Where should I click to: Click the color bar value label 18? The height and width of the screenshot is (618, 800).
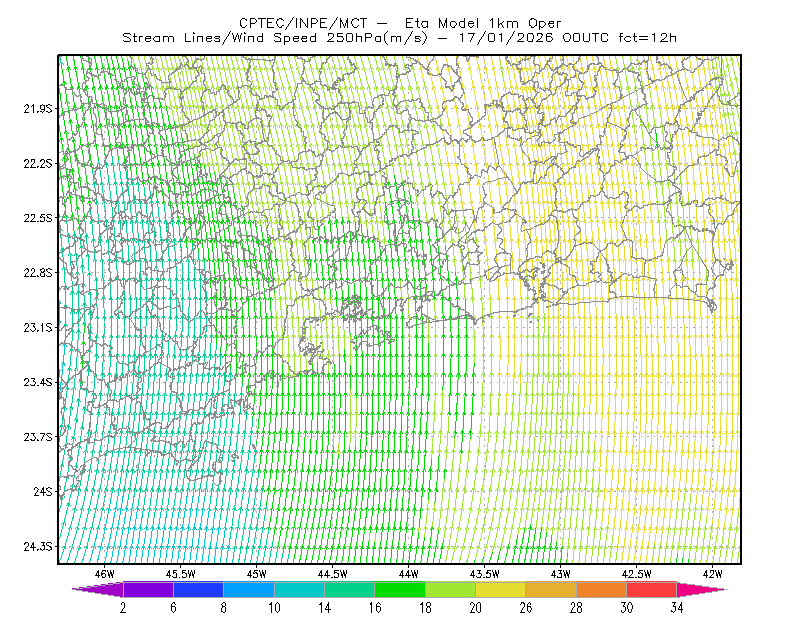point(425,608)
